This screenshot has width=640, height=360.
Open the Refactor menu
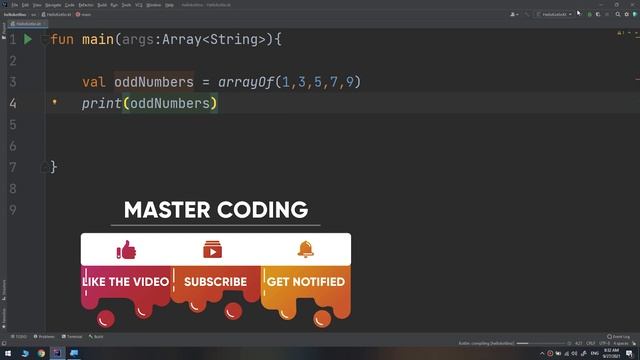[86, 5]
